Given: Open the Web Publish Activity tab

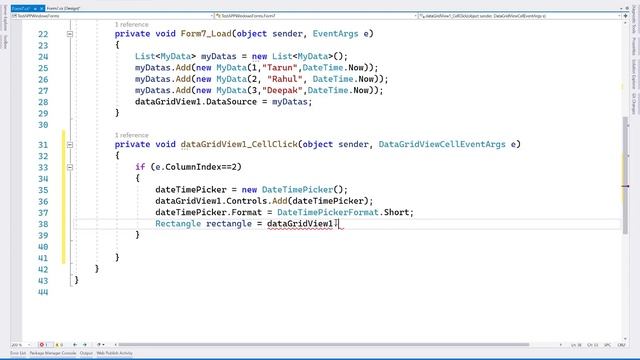Looking at the screenshot, I should click(x=114, y=353).
